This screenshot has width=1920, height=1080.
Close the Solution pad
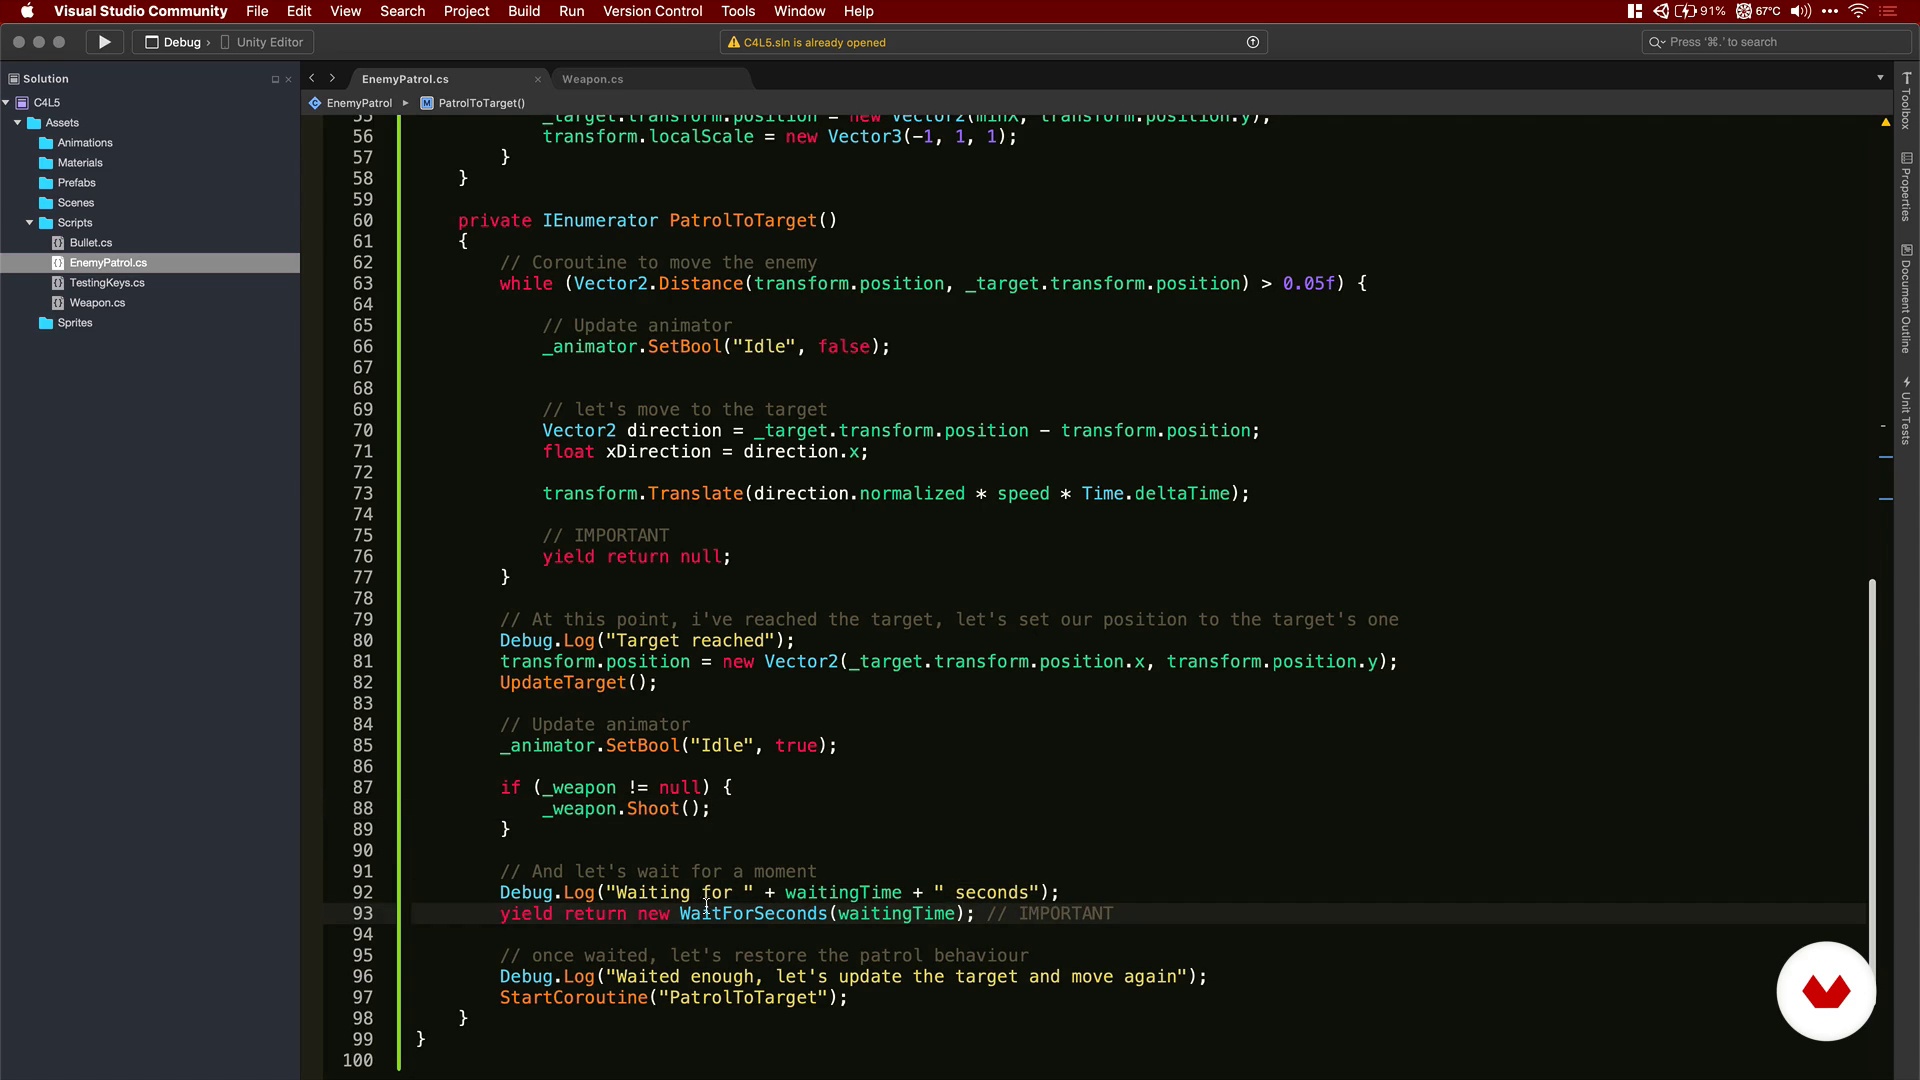[289, 79]
